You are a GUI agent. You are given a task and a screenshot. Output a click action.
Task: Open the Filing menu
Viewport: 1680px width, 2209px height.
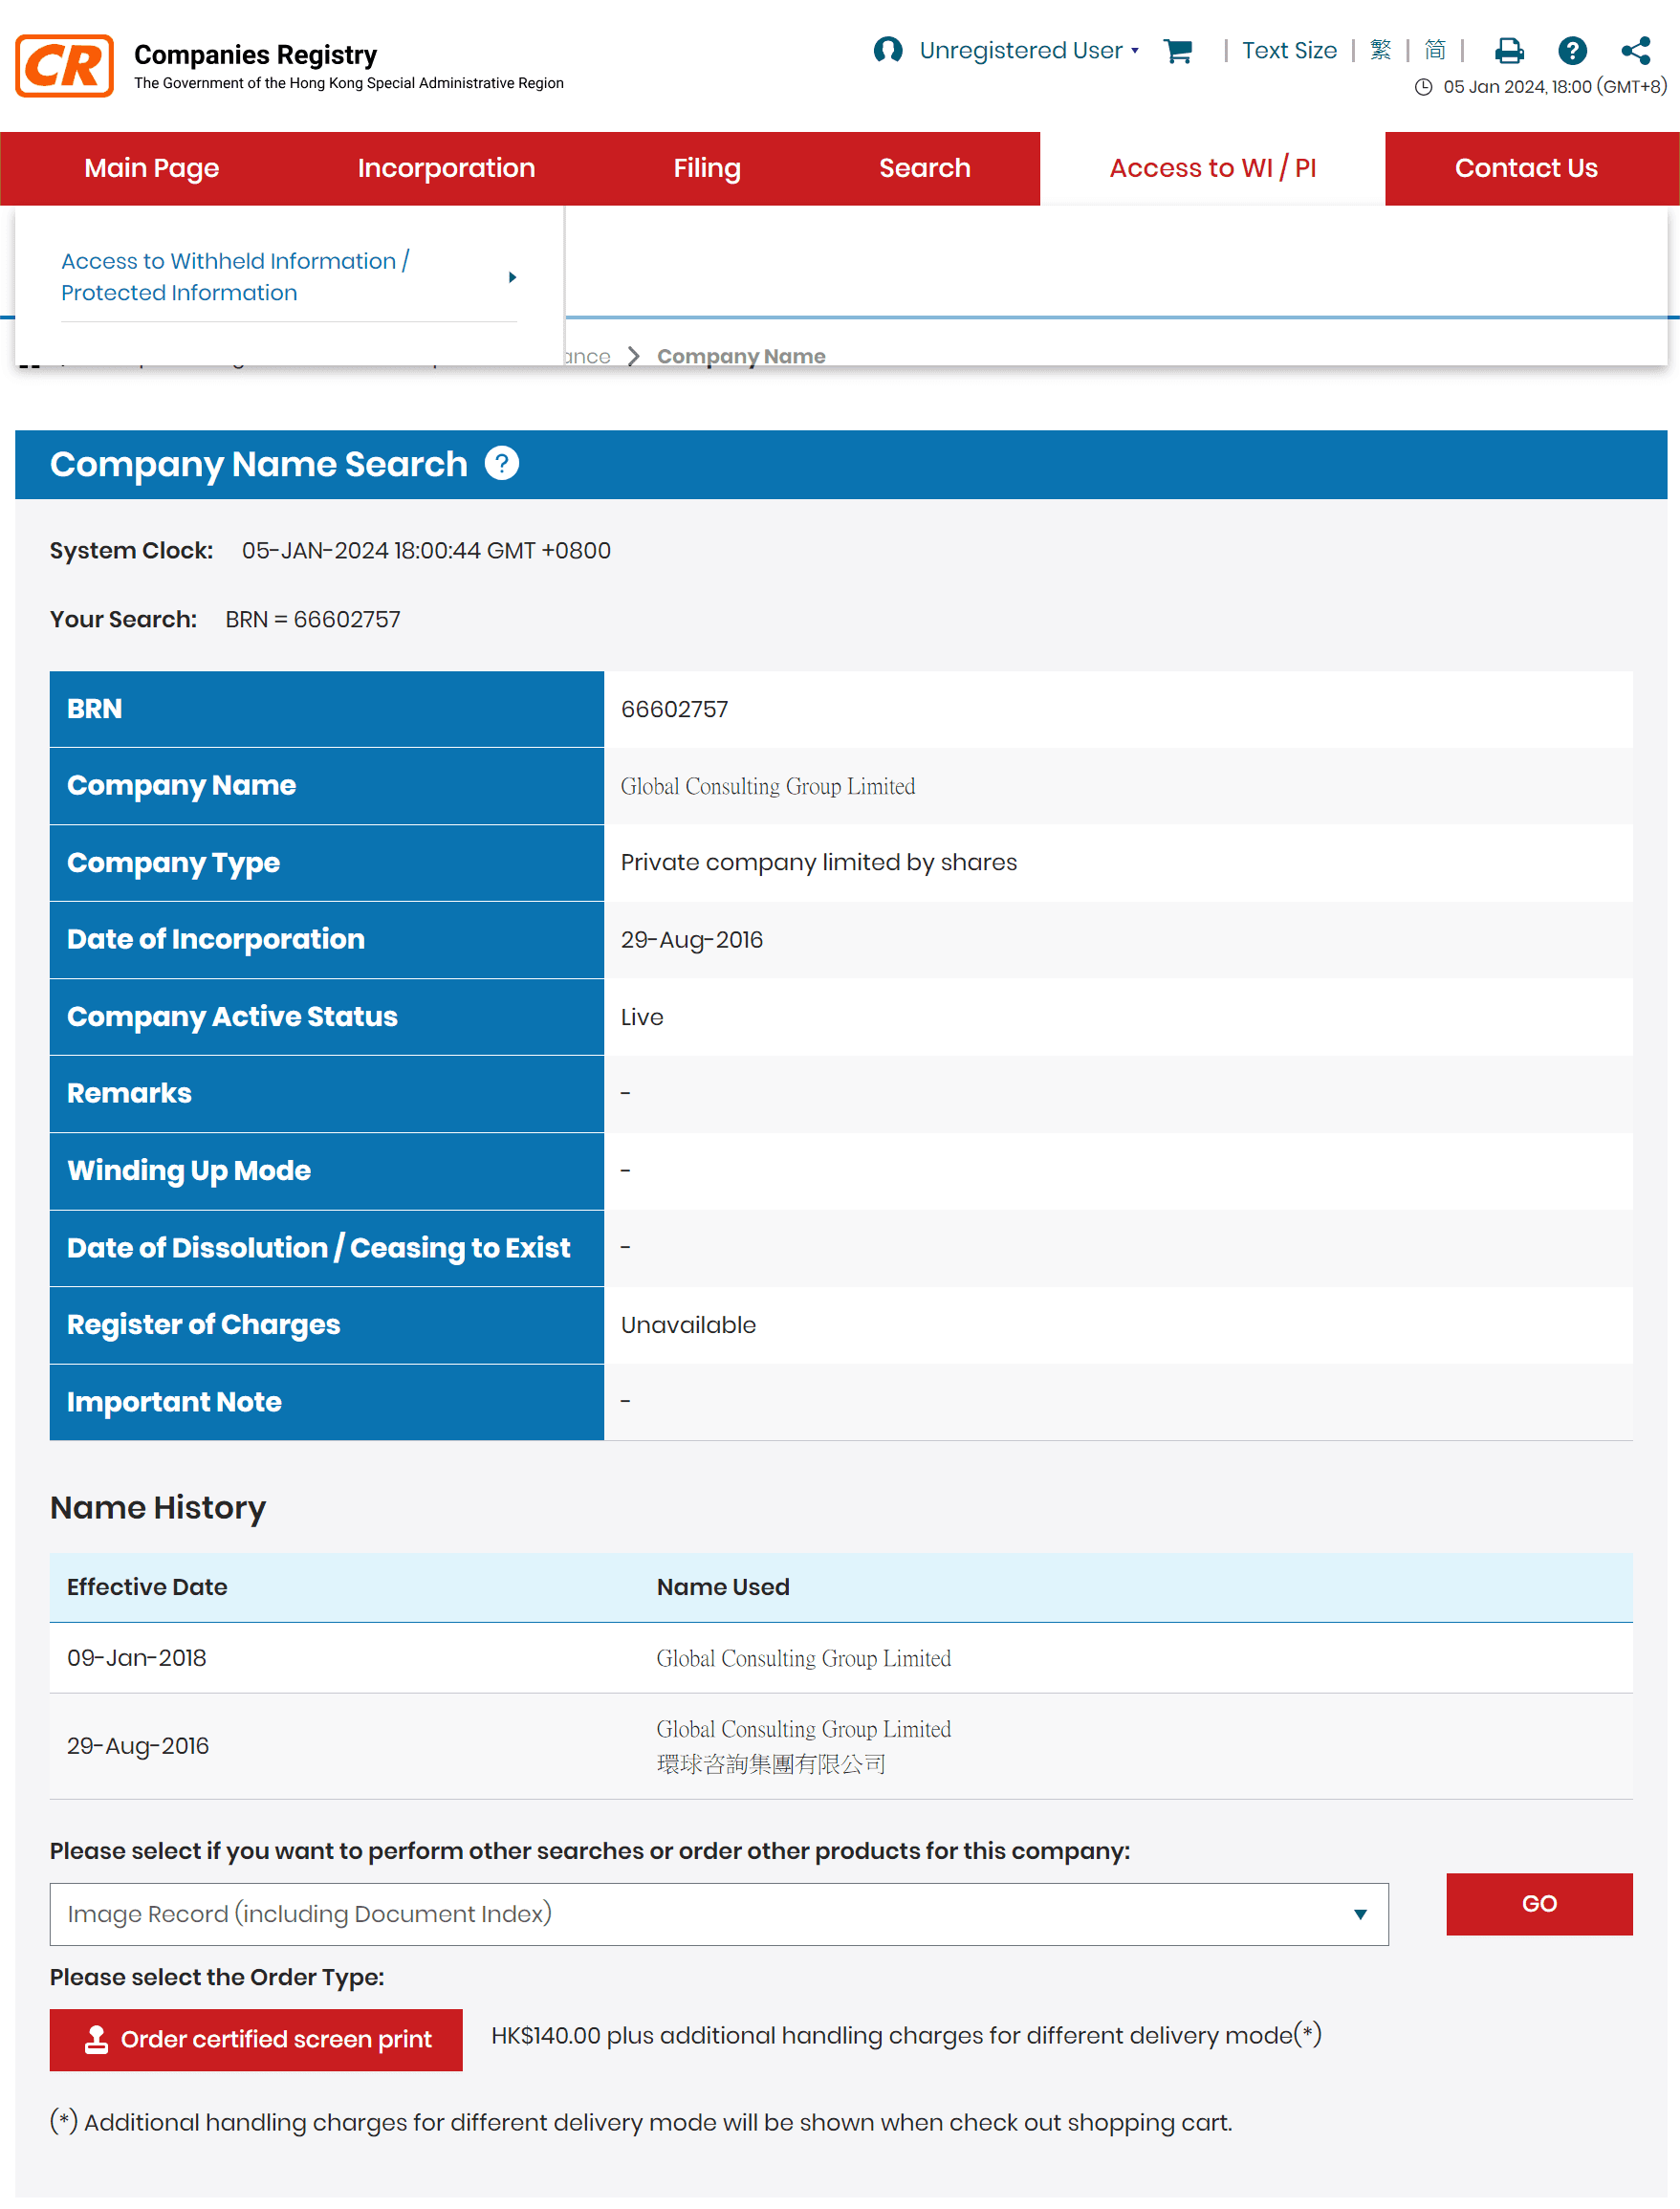[x=706, y=168]
